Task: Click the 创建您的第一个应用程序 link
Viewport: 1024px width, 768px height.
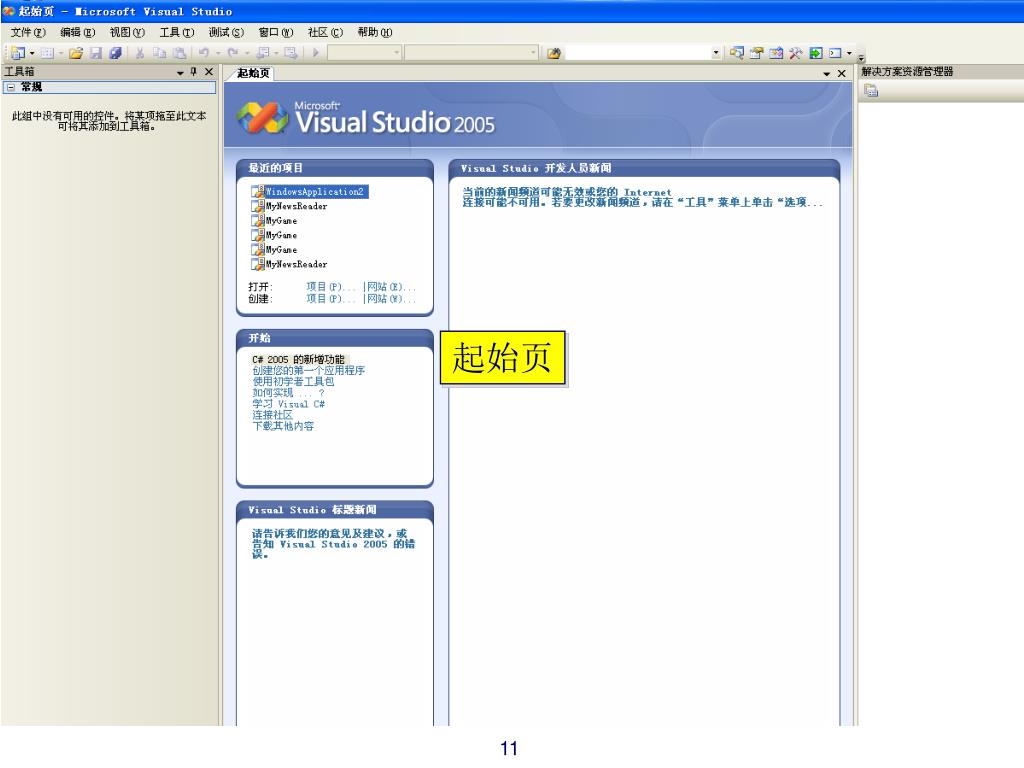Action: 308,370
